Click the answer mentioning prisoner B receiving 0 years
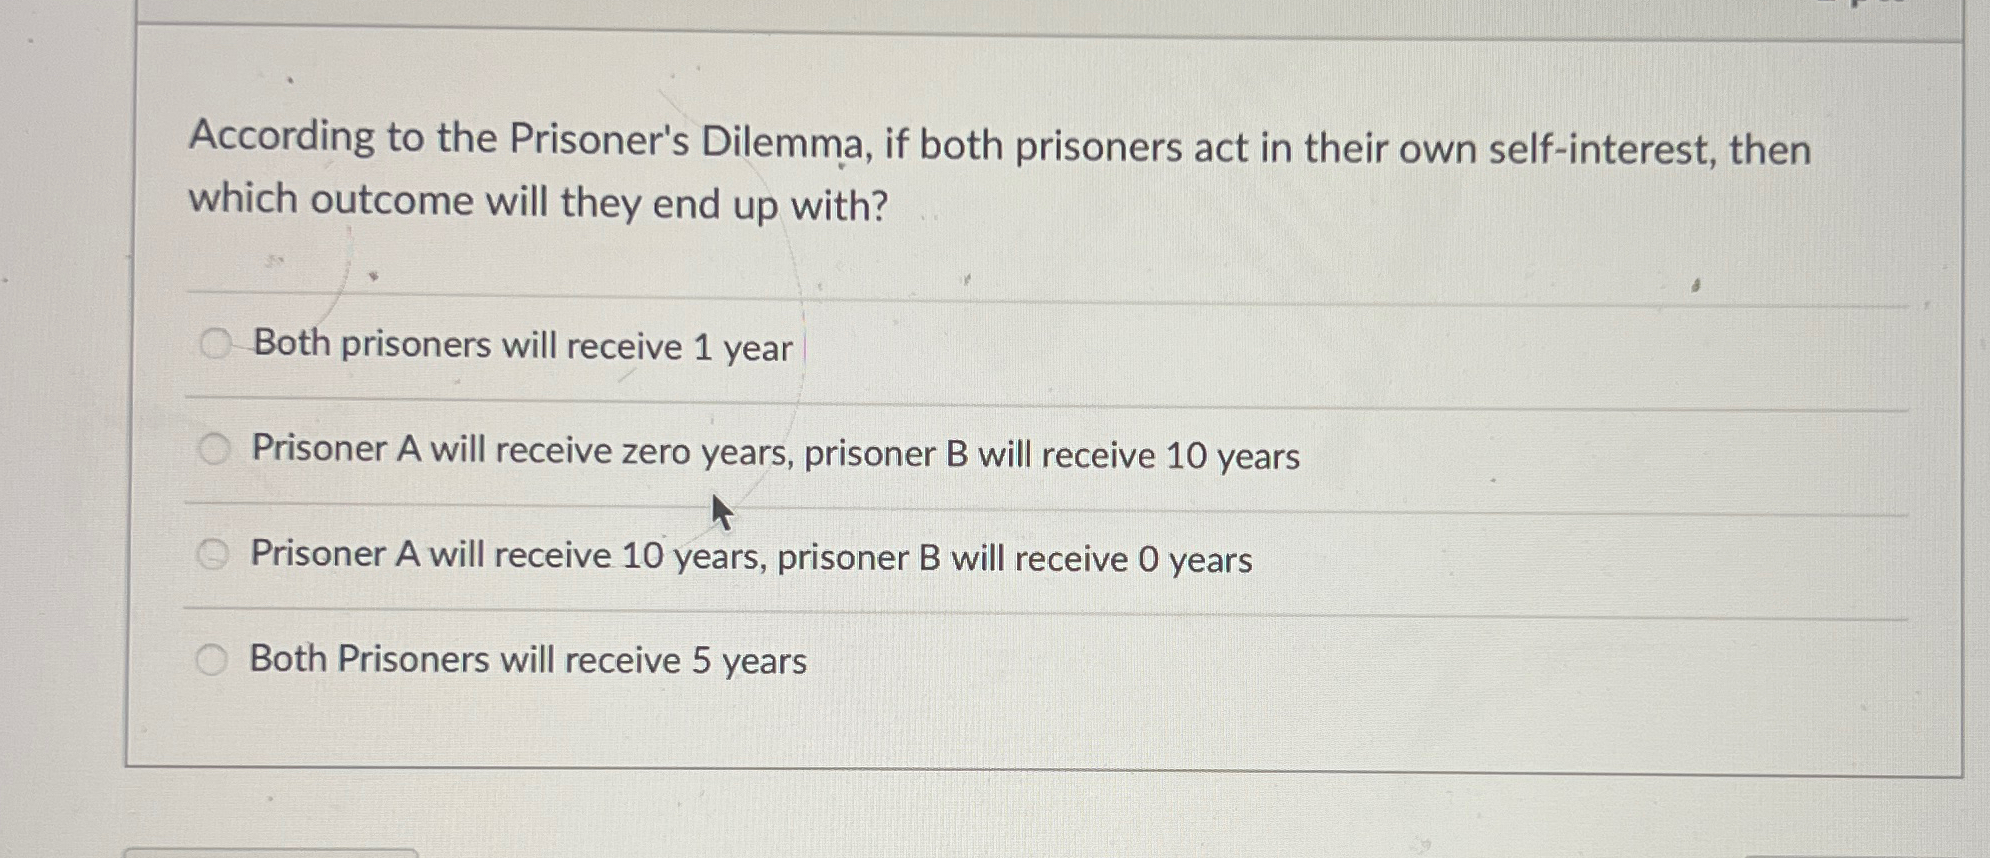 click(x=750, y=557)
